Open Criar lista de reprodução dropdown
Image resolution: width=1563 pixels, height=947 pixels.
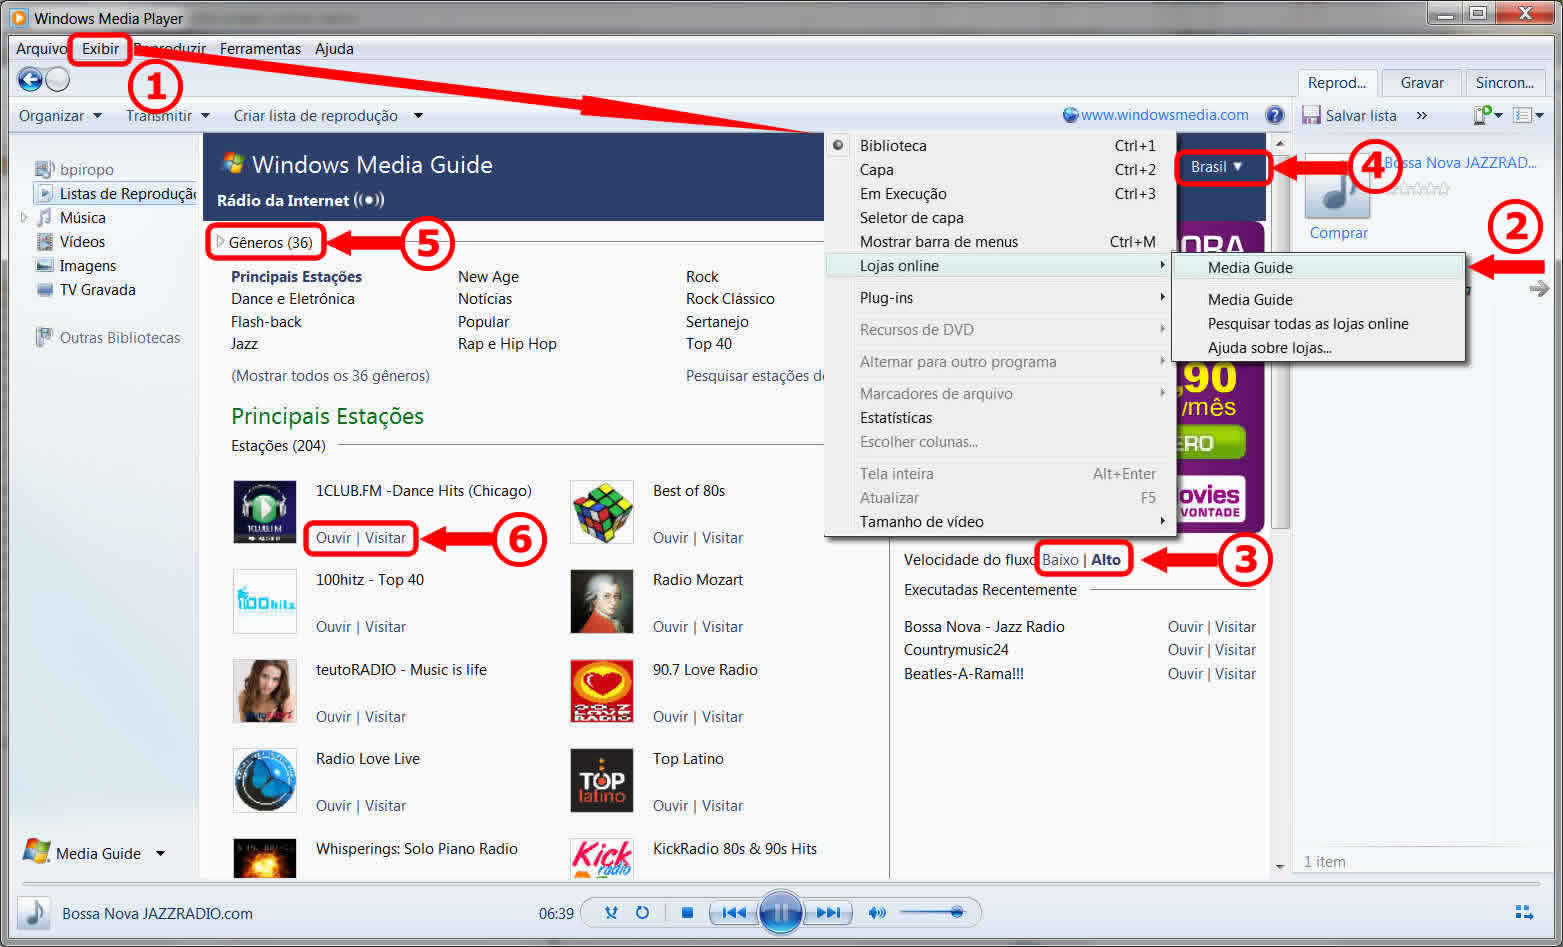(328, 115)
